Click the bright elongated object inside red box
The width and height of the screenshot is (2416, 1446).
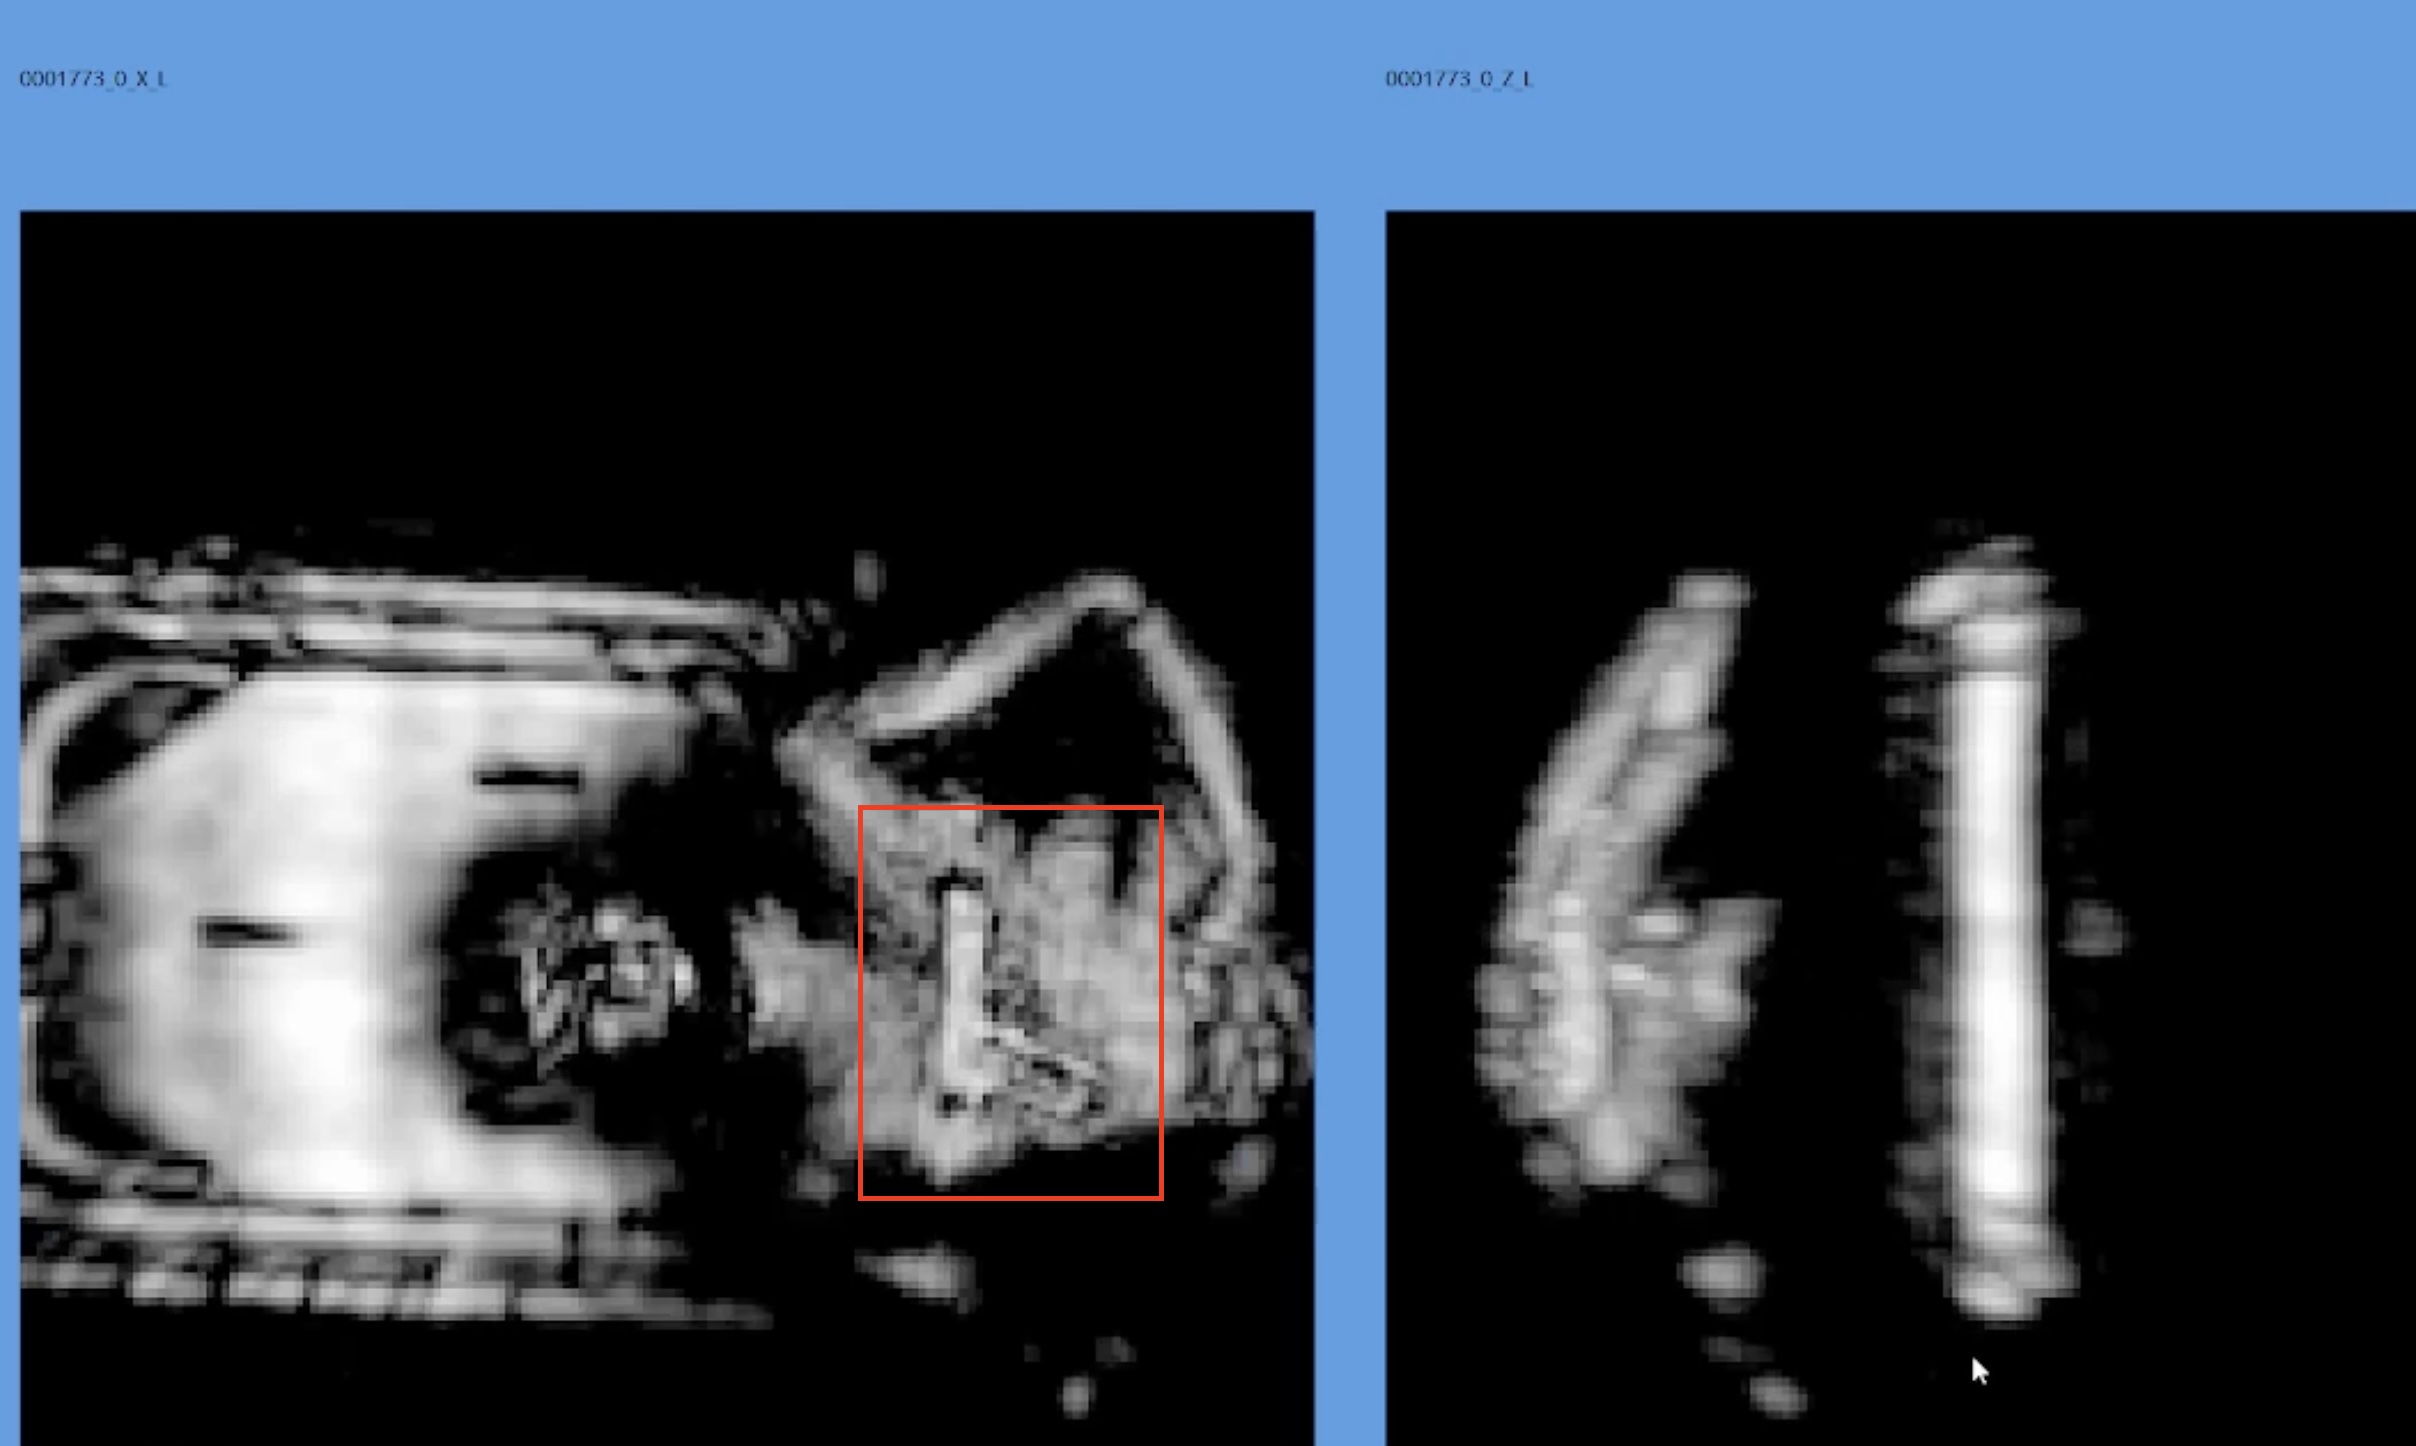(963, 985)
